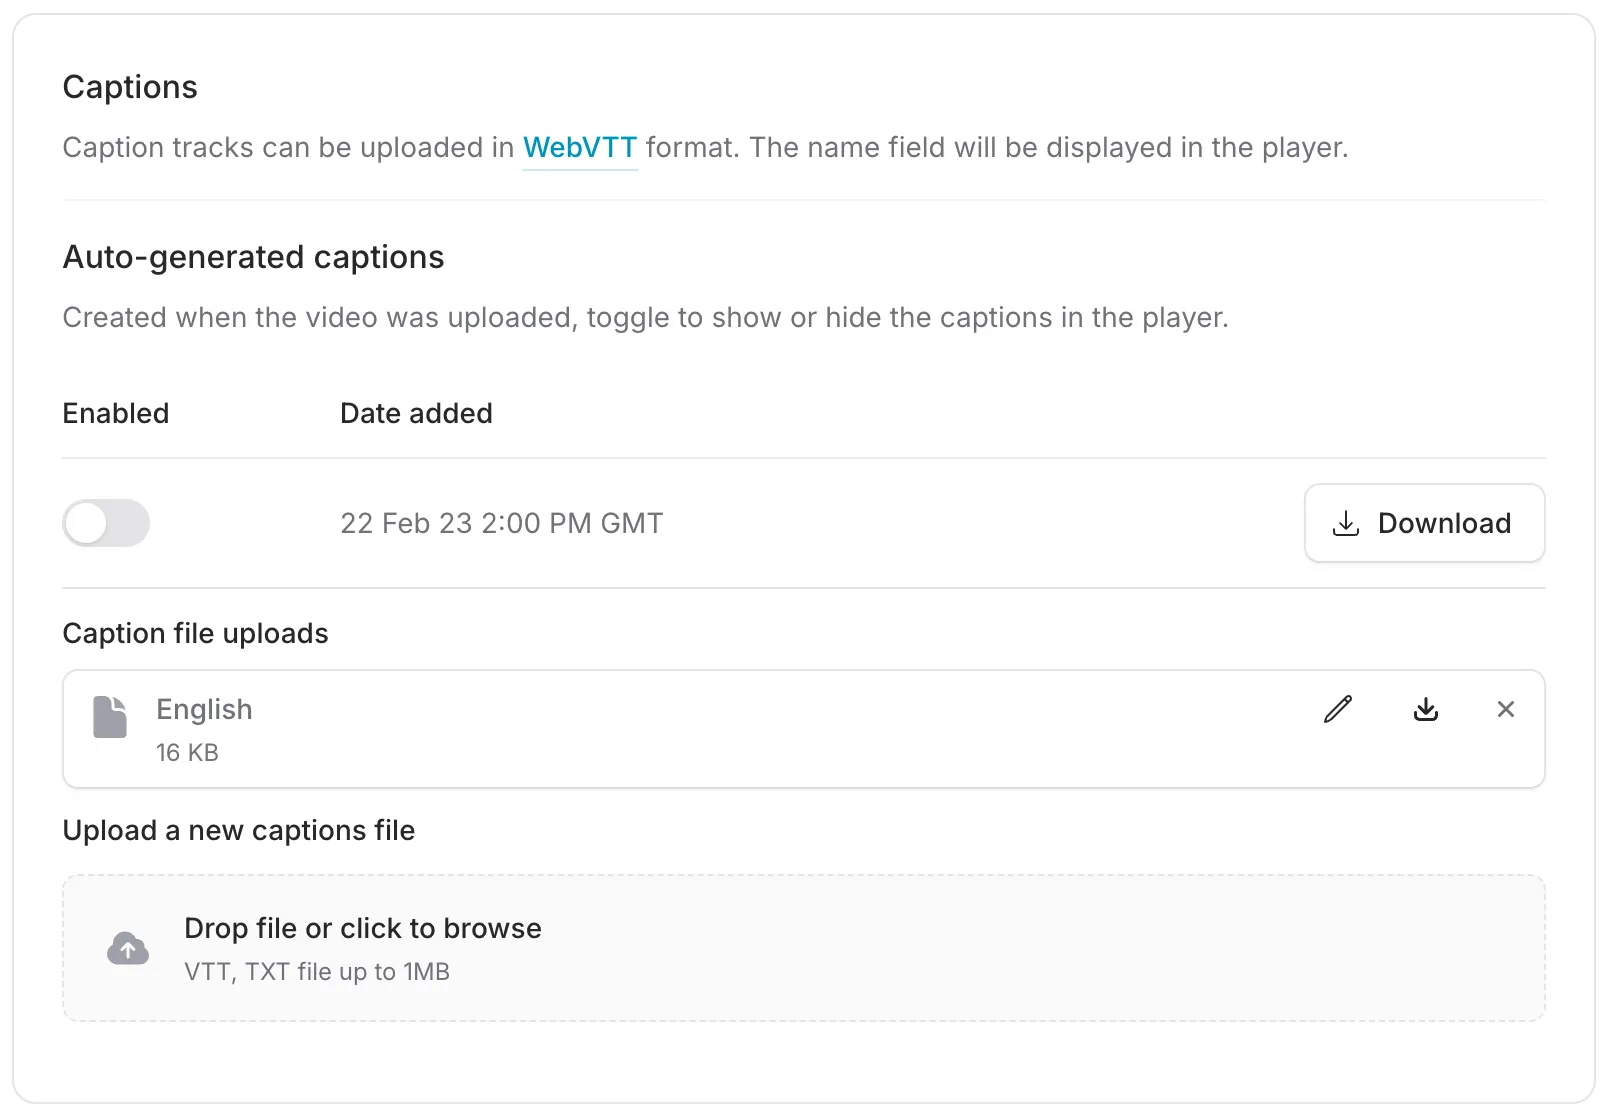Select the English caption file name
This screenshot has width=1608, height=1118.
[x=204, y=709]
